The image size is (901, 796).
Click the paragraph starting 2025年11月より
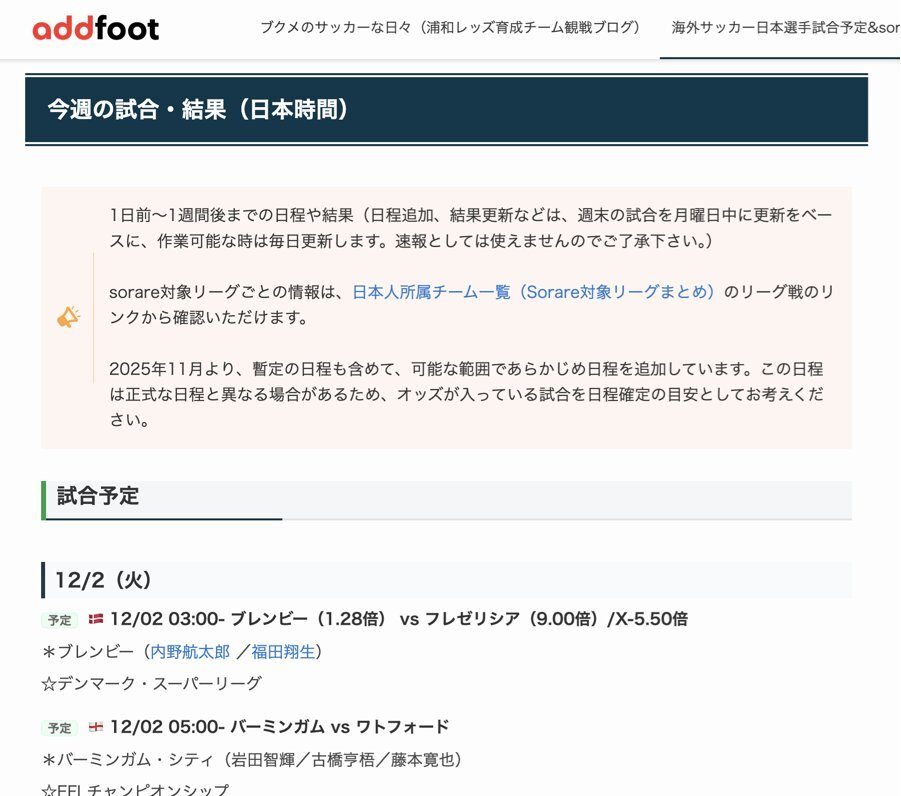[467, 394]
